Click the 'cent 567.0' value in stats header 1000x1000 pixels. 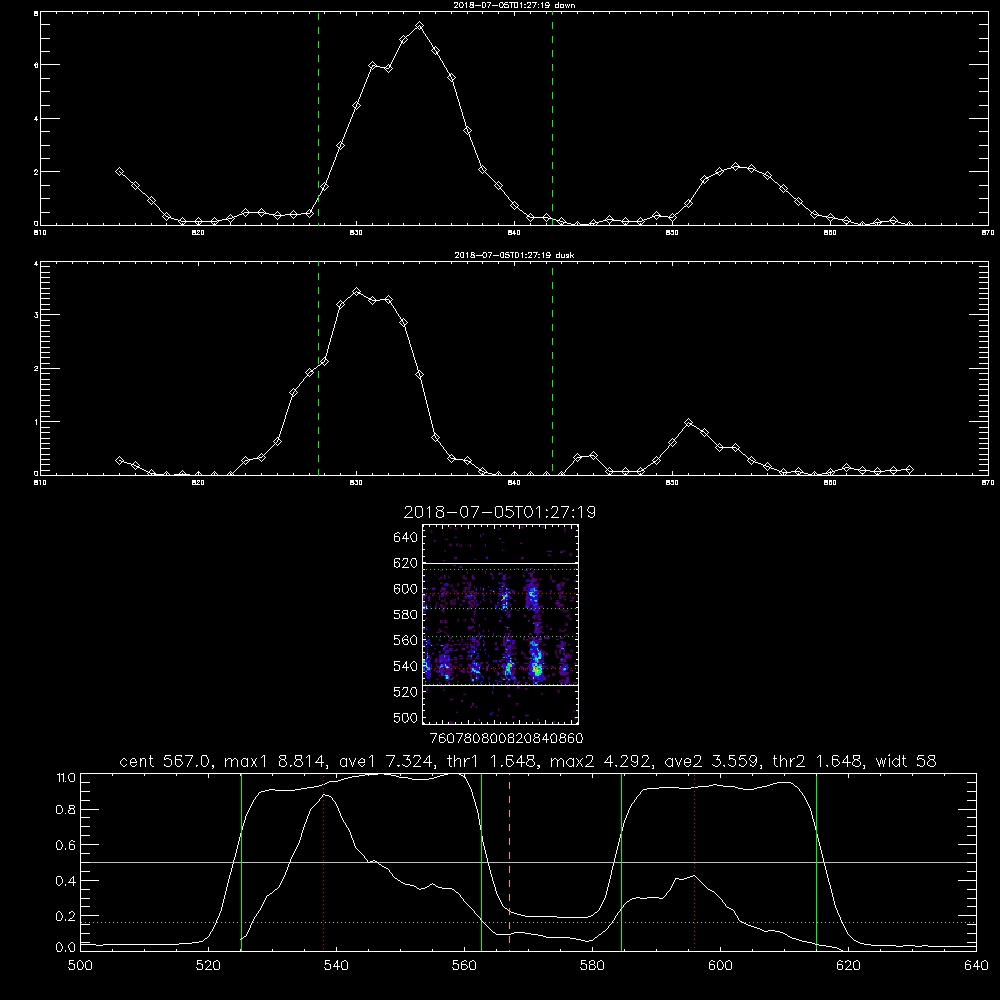tap(165, 761)
